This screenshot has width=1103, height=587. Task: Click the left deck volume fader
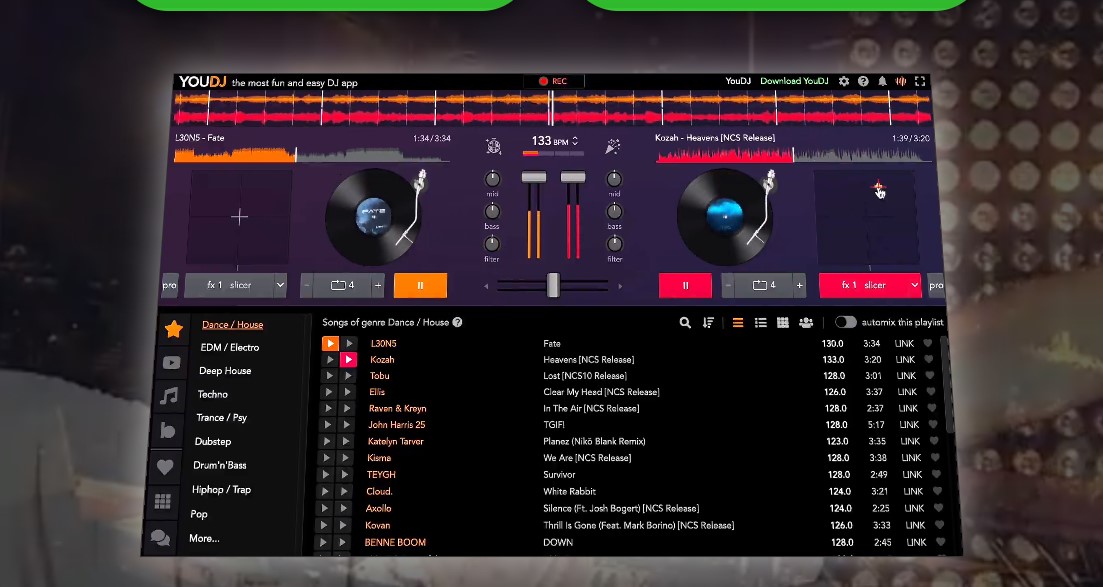pos(534,177)
